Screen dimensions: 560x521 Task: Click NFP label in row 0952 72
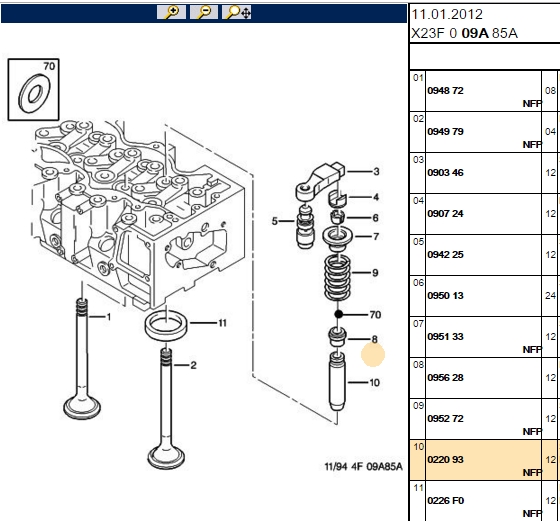(532, 432)
